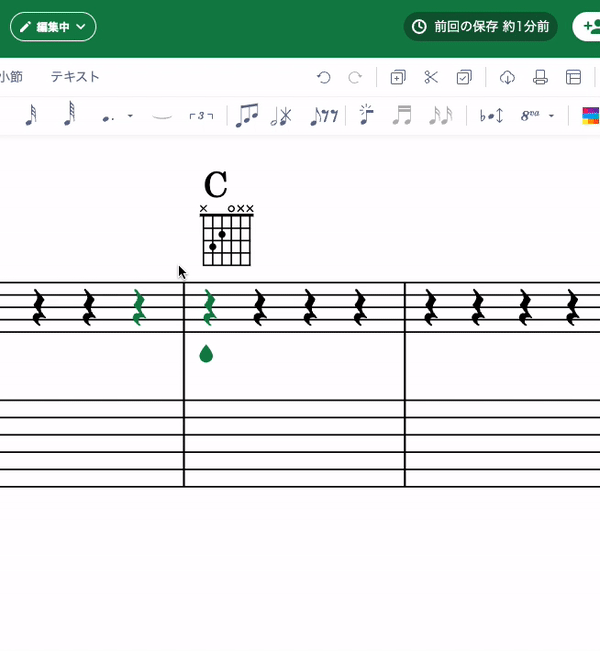Copy the selection with the duplicate icon

(x=398, y=77)
